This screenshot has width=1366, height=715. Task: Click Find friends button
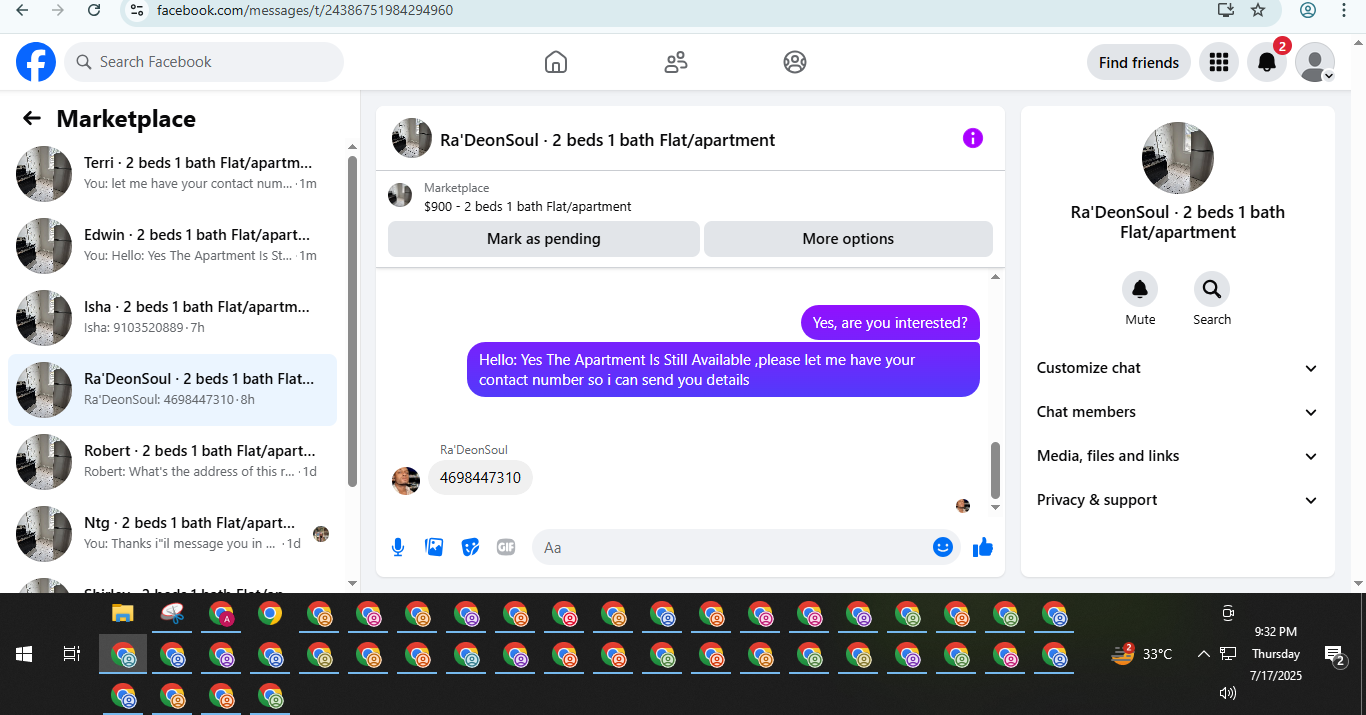(x=1139, y=62)
